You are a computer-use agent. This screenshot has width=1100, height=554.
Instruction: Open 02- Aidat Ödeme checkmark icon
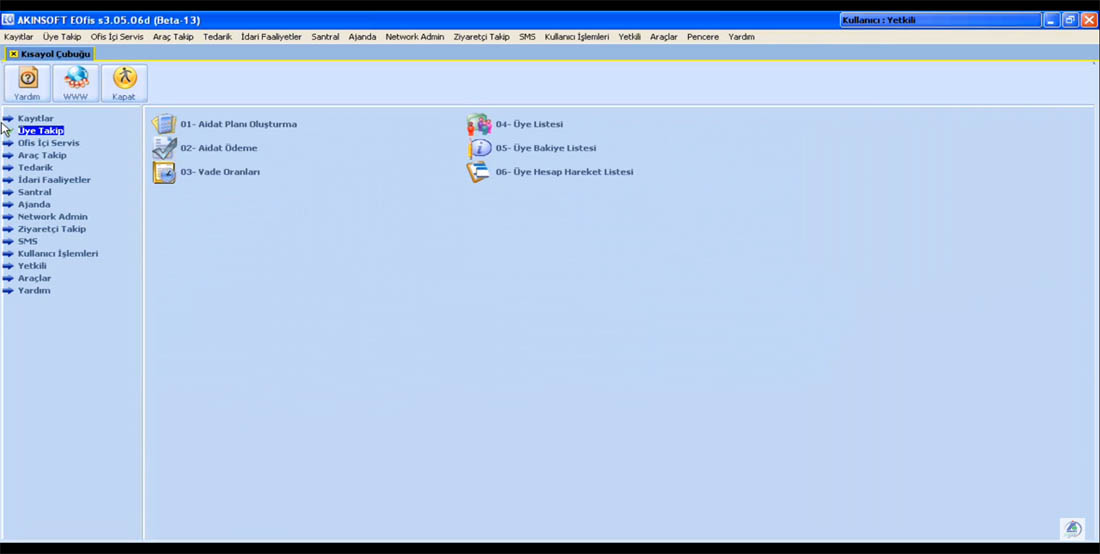[x=164, y=148]
